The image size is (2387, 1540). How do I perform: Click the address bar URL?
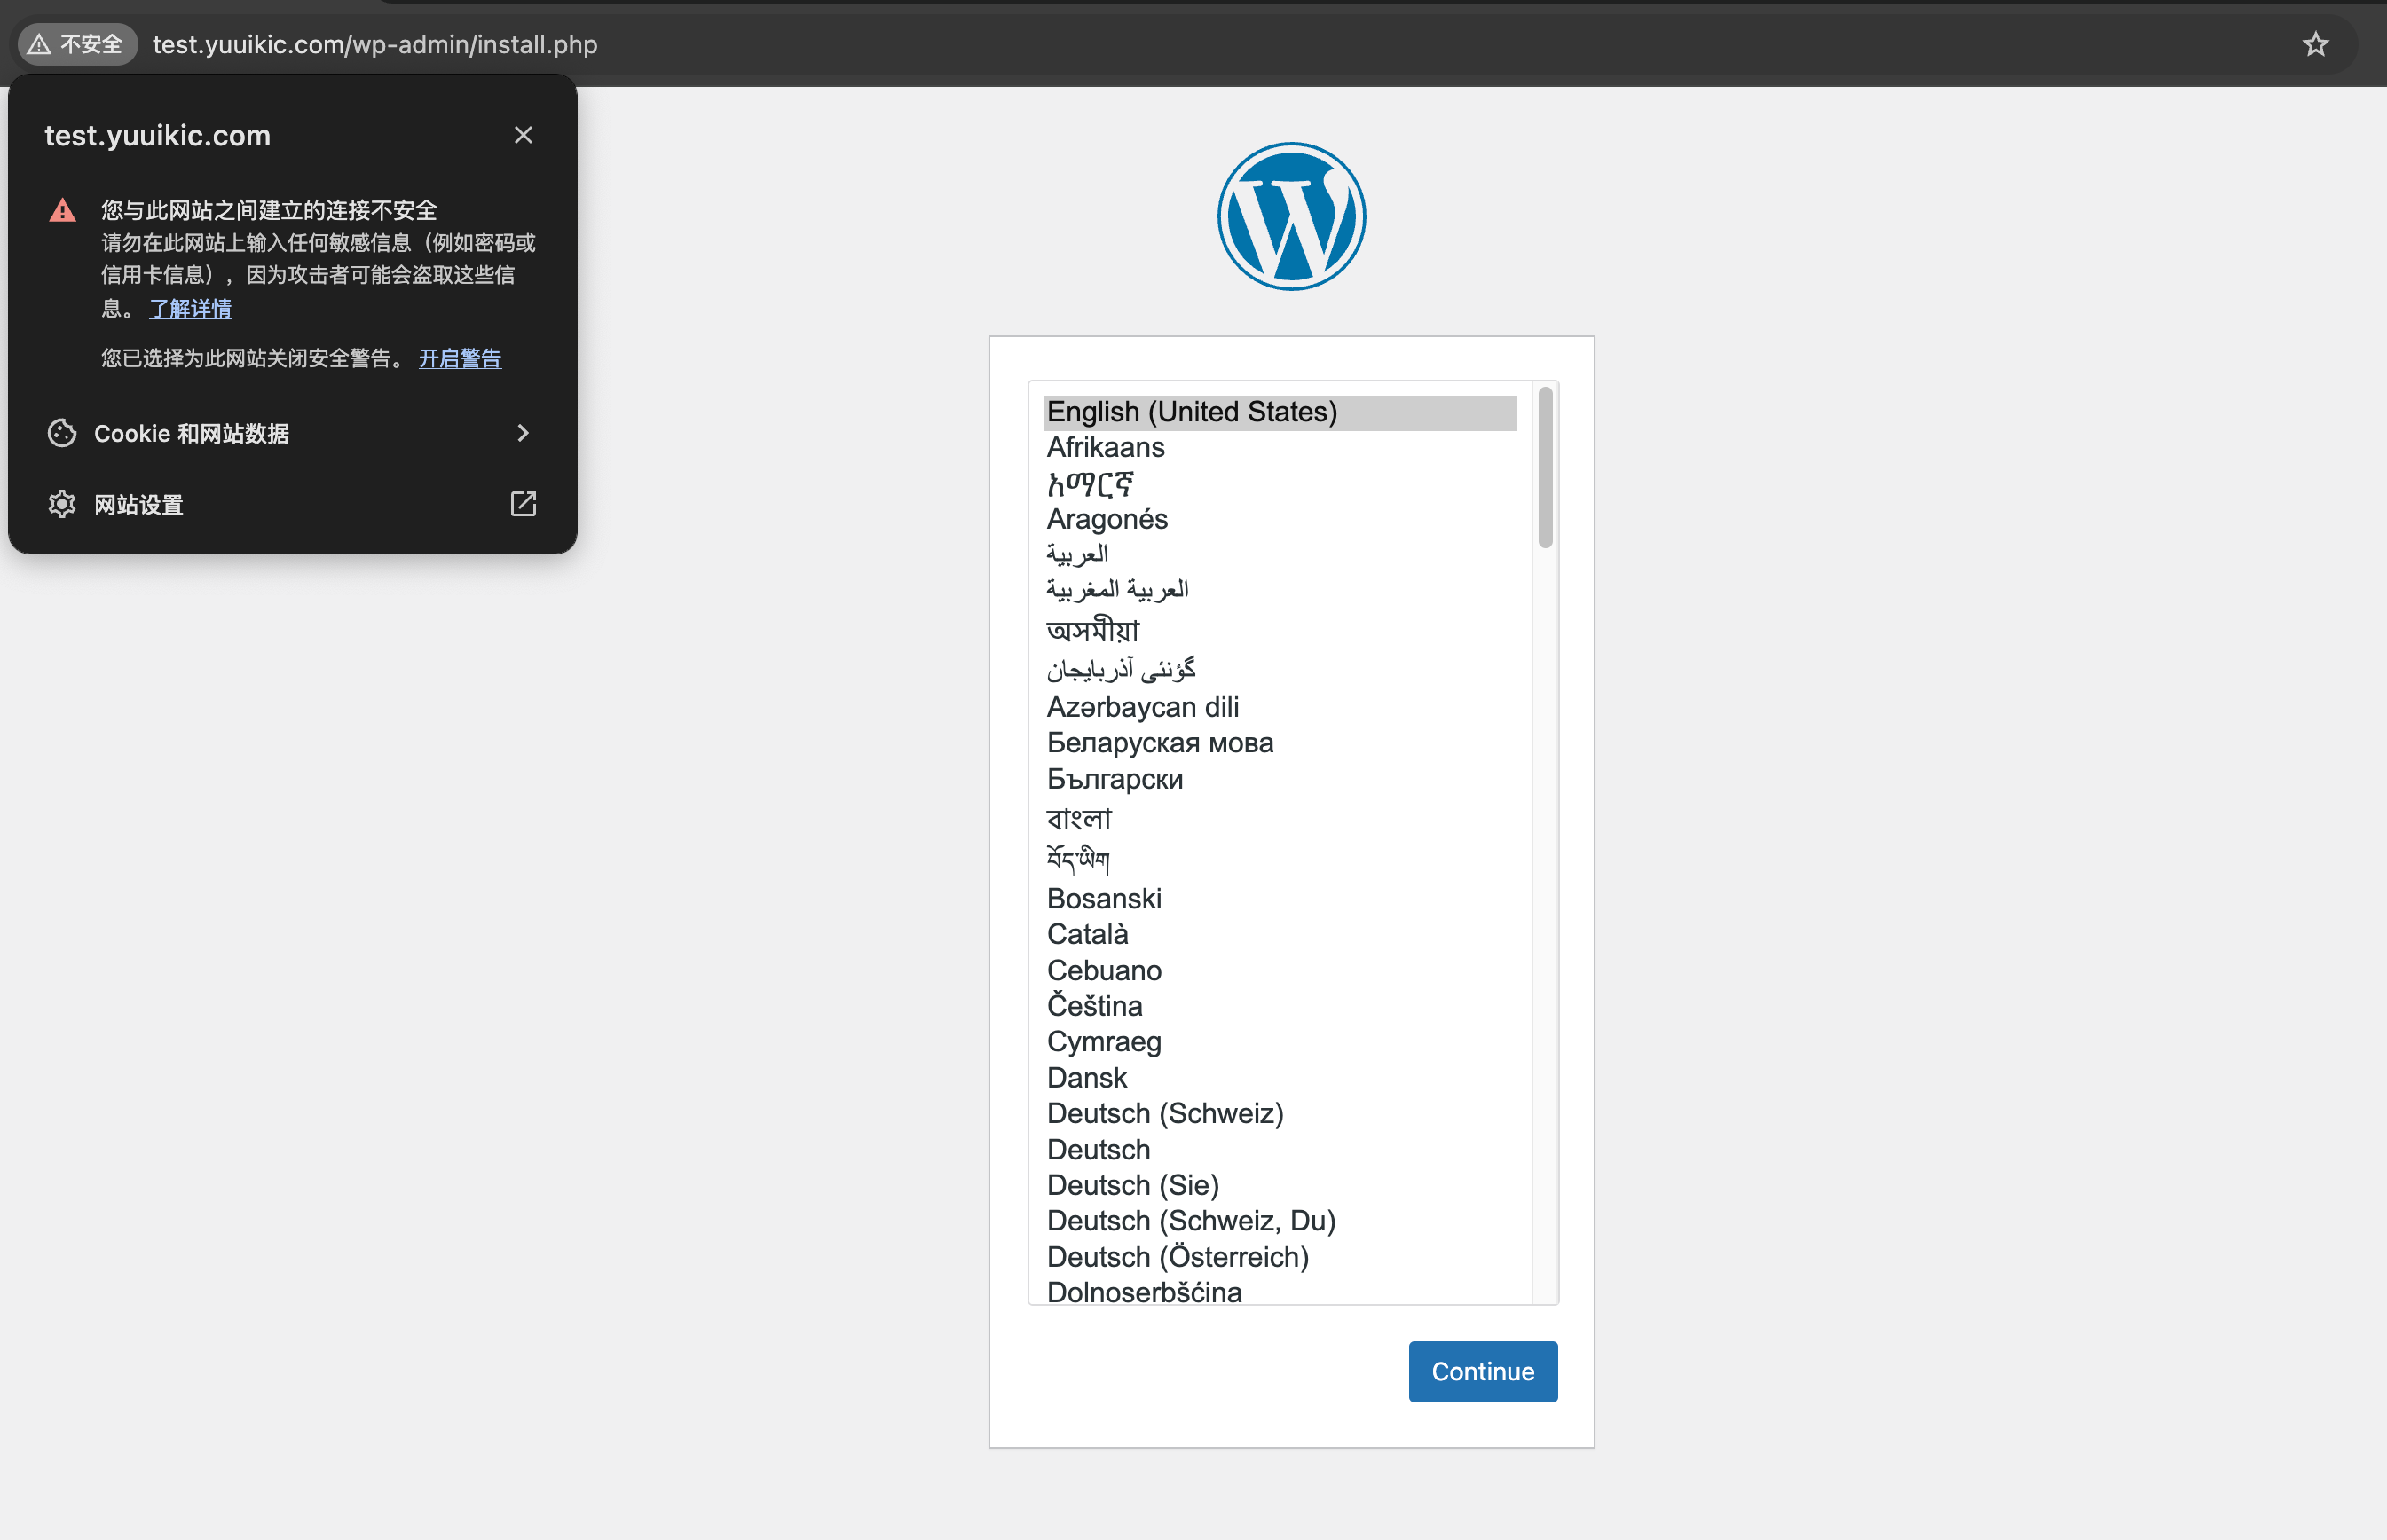(374, 44)
